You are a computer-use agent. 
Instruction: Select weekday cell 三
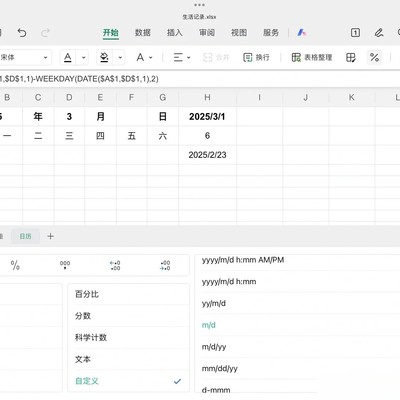(69, 136)
